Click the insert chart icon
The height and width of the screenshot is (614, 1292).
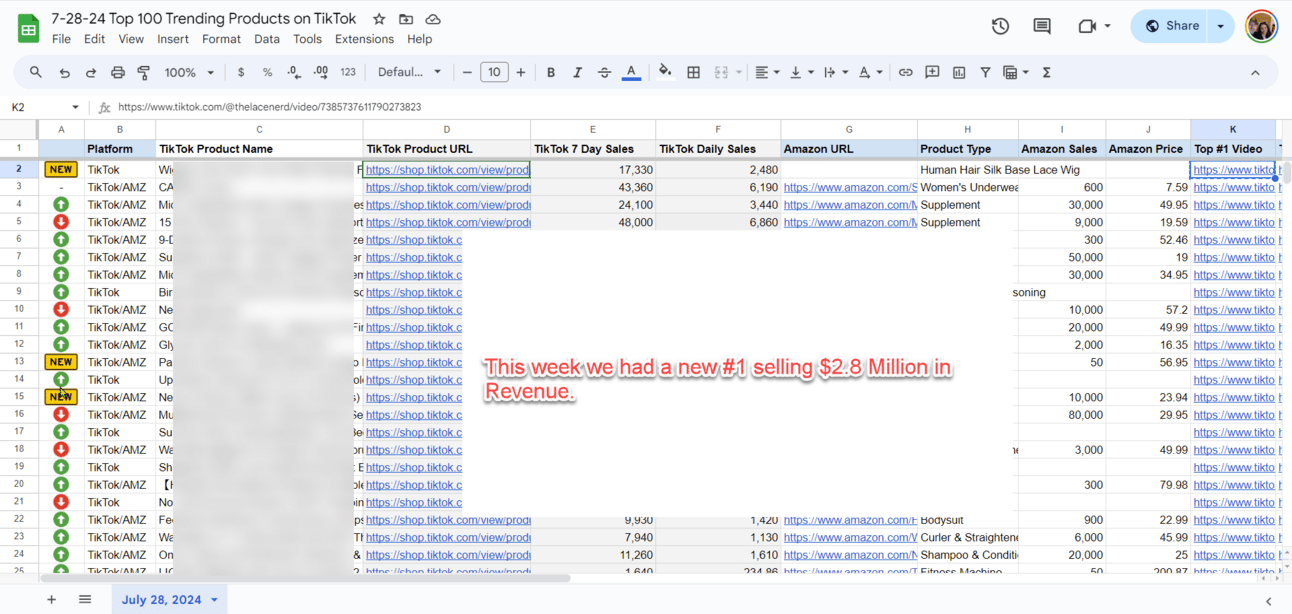point(959,72)
